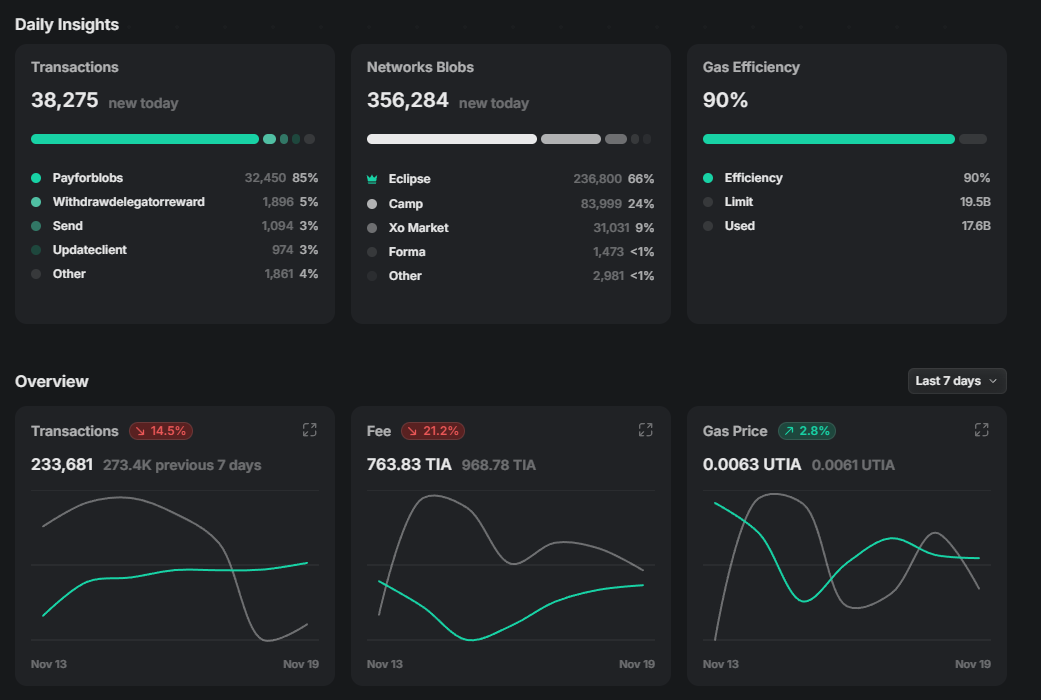Click the white Eclipse segment of the blobs bar
1041x700 pixels.
451,139
